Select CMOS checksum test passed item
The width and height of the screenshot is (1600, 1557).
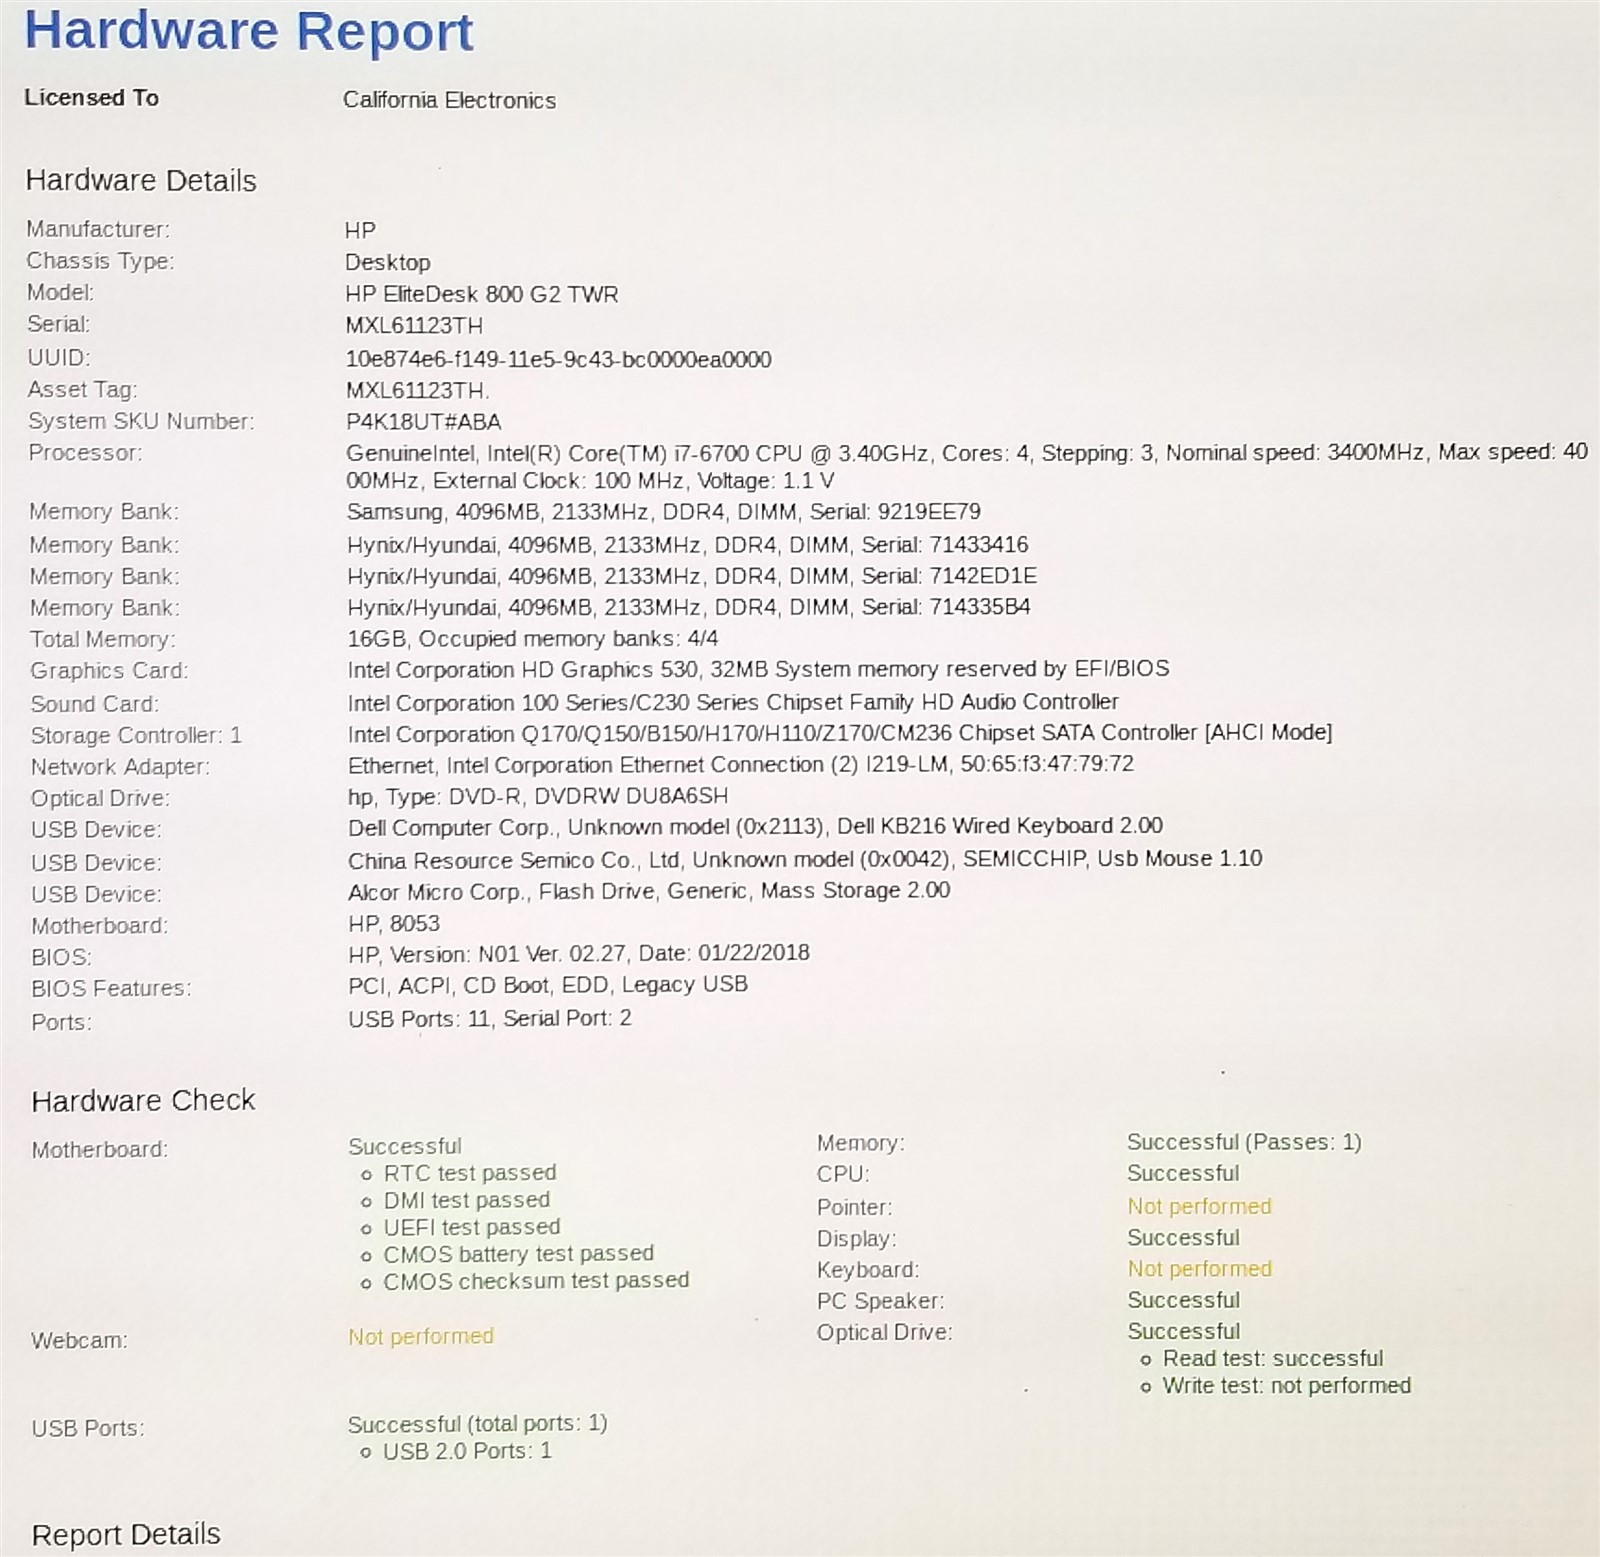(x=537, y=1281)
